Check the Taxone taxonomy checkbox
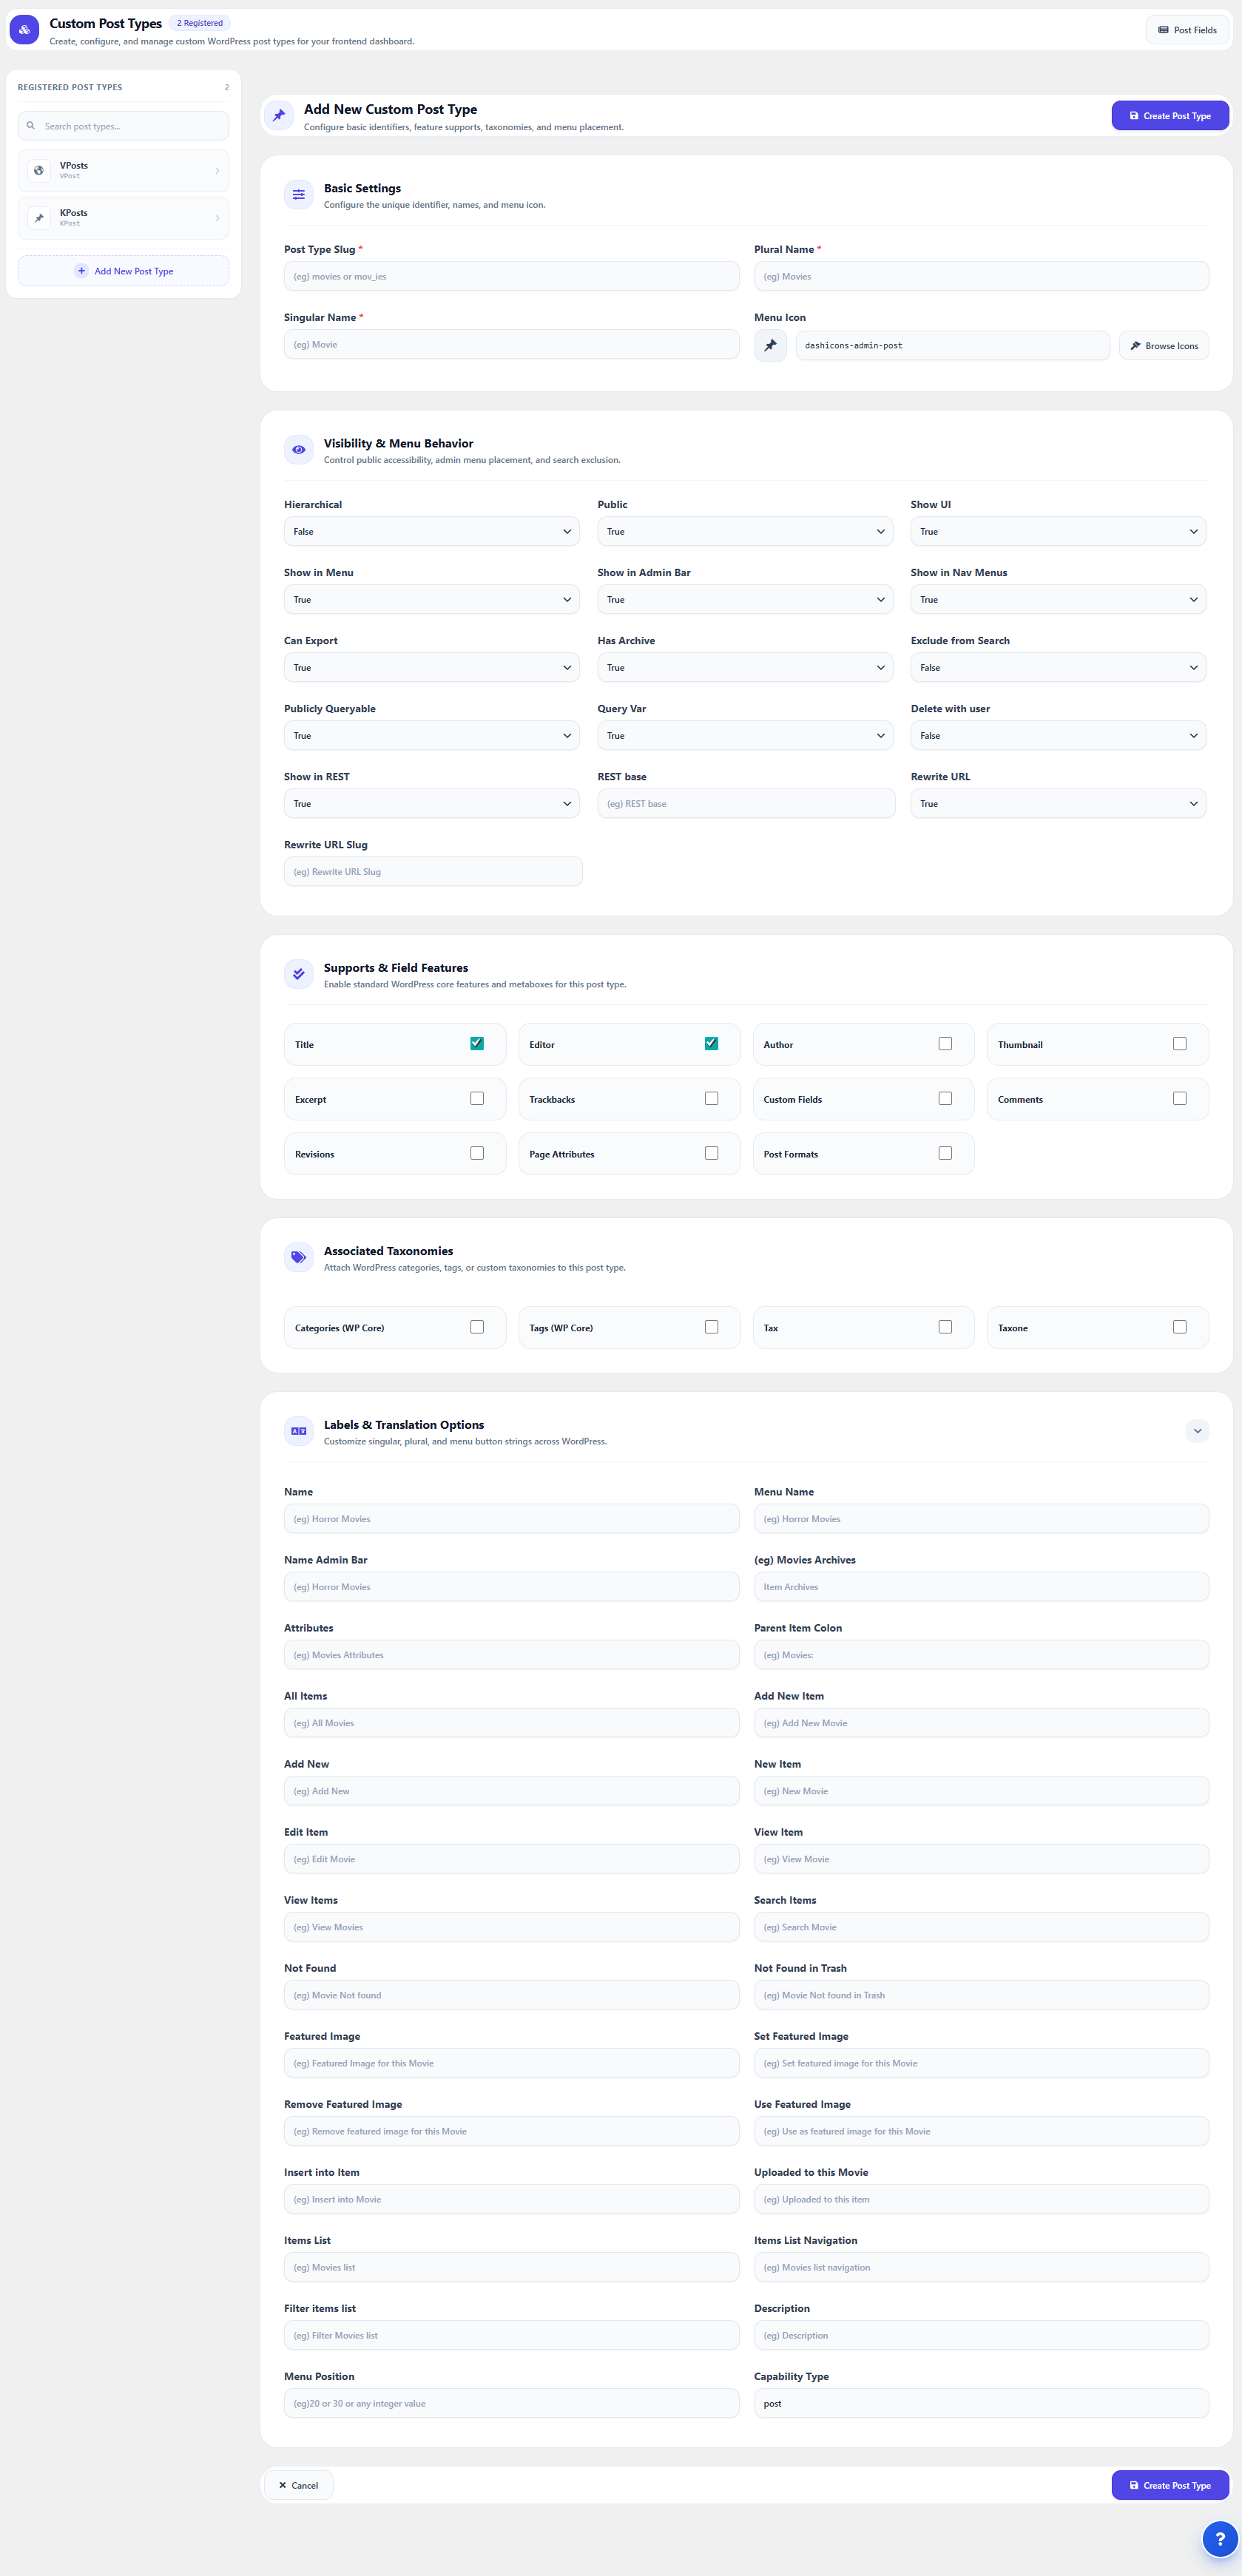 coord(1180,1328)
